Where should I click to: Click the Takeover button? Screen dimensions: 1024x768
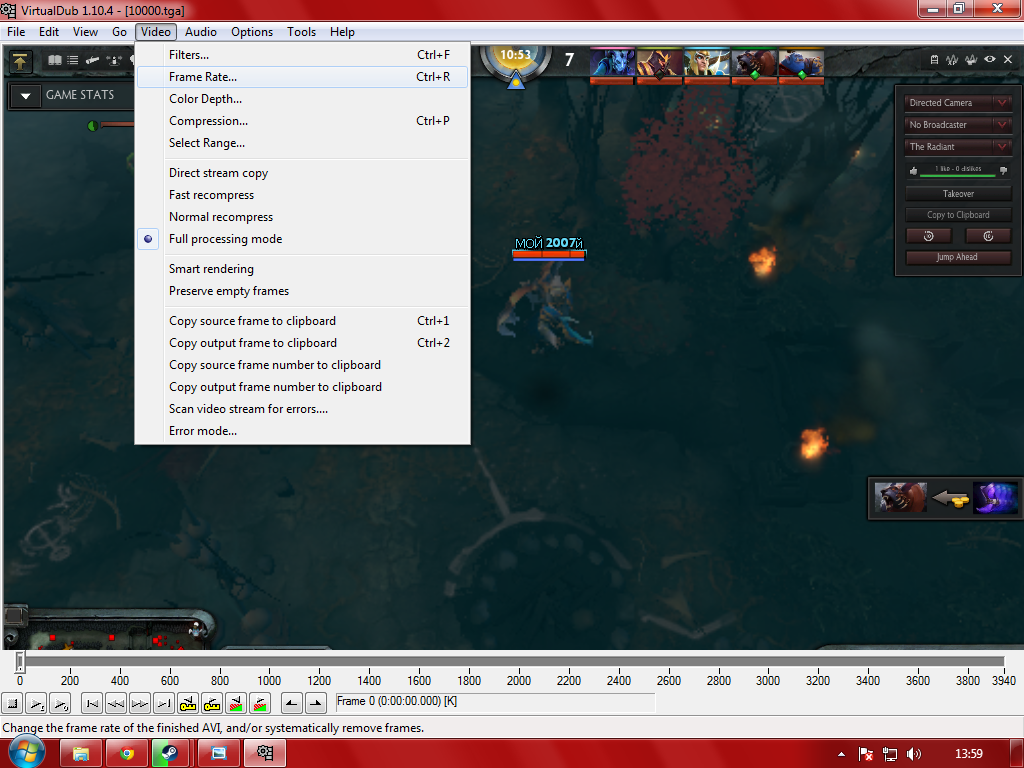(x=958, y=194)
